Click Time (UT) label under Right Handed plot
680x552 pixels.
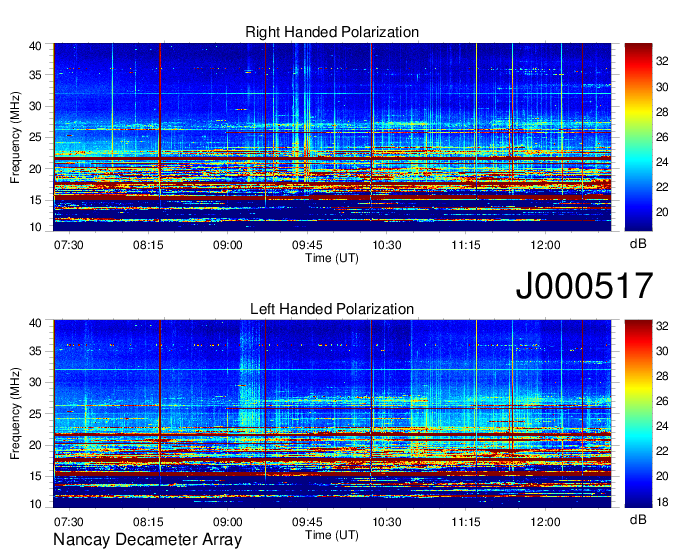click(332, 258)
